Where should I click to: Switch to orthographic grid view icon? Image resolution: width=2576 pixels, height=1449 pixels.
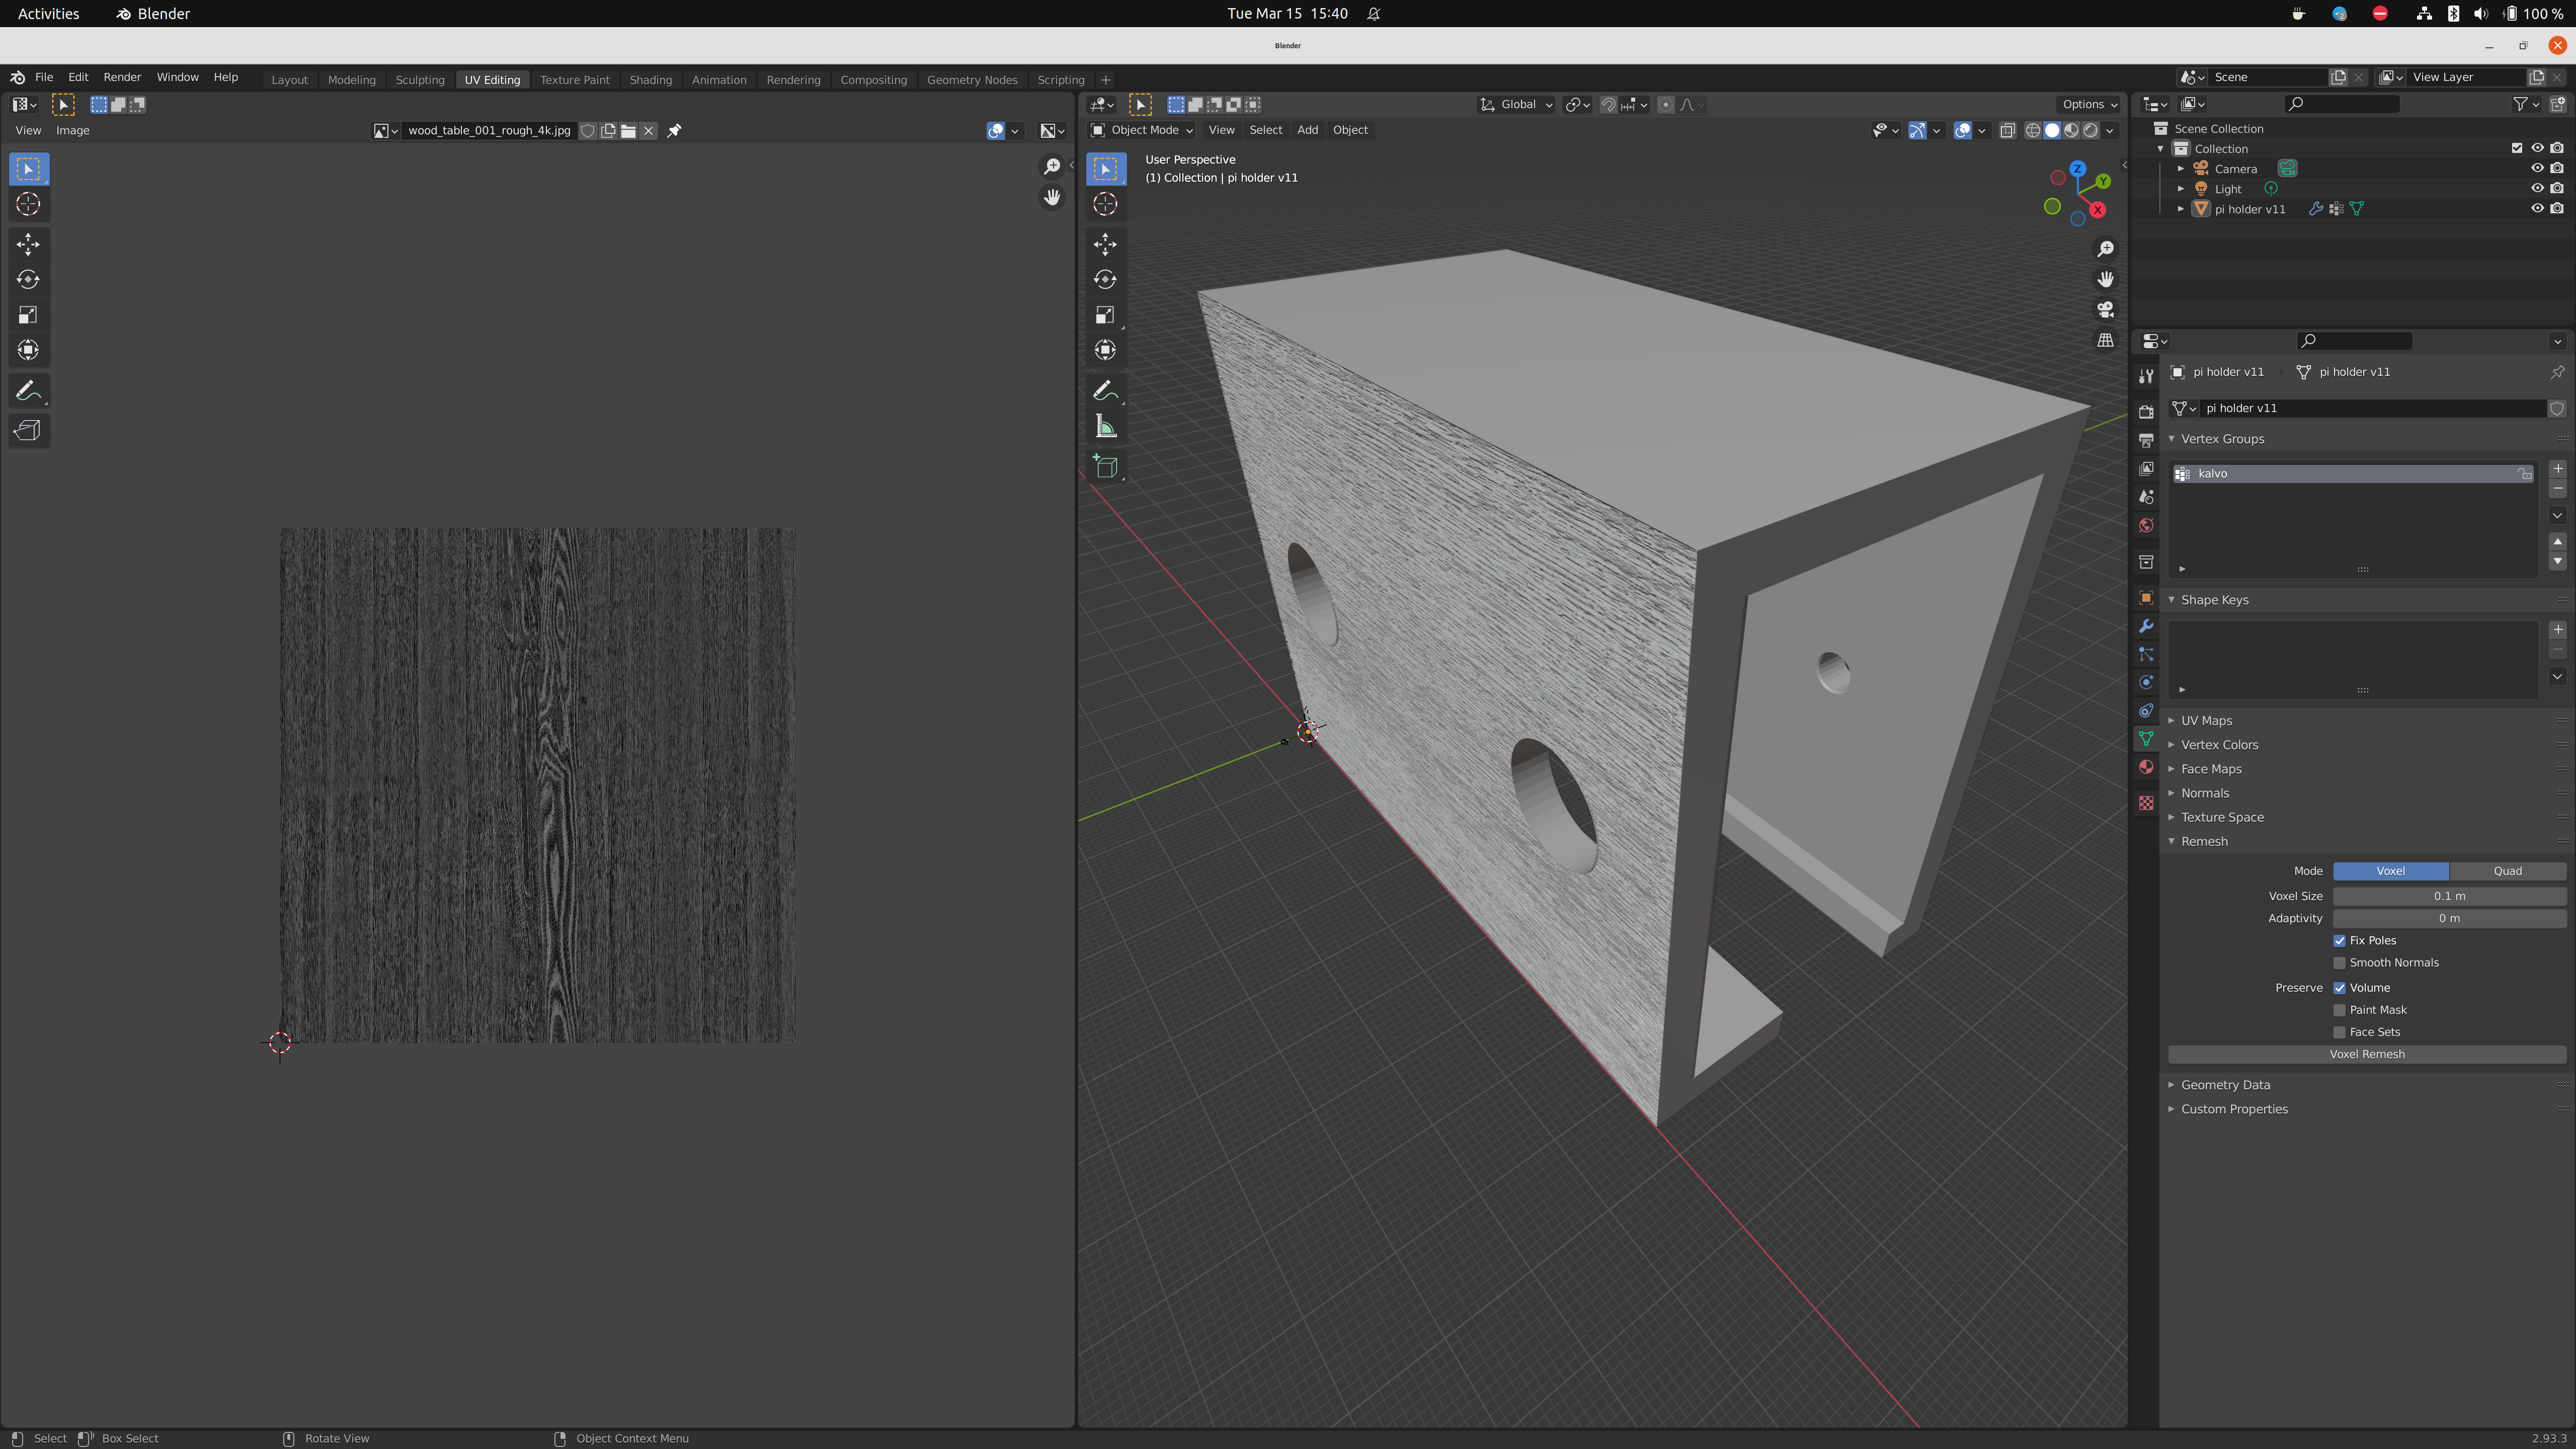tap(2105, 341)
